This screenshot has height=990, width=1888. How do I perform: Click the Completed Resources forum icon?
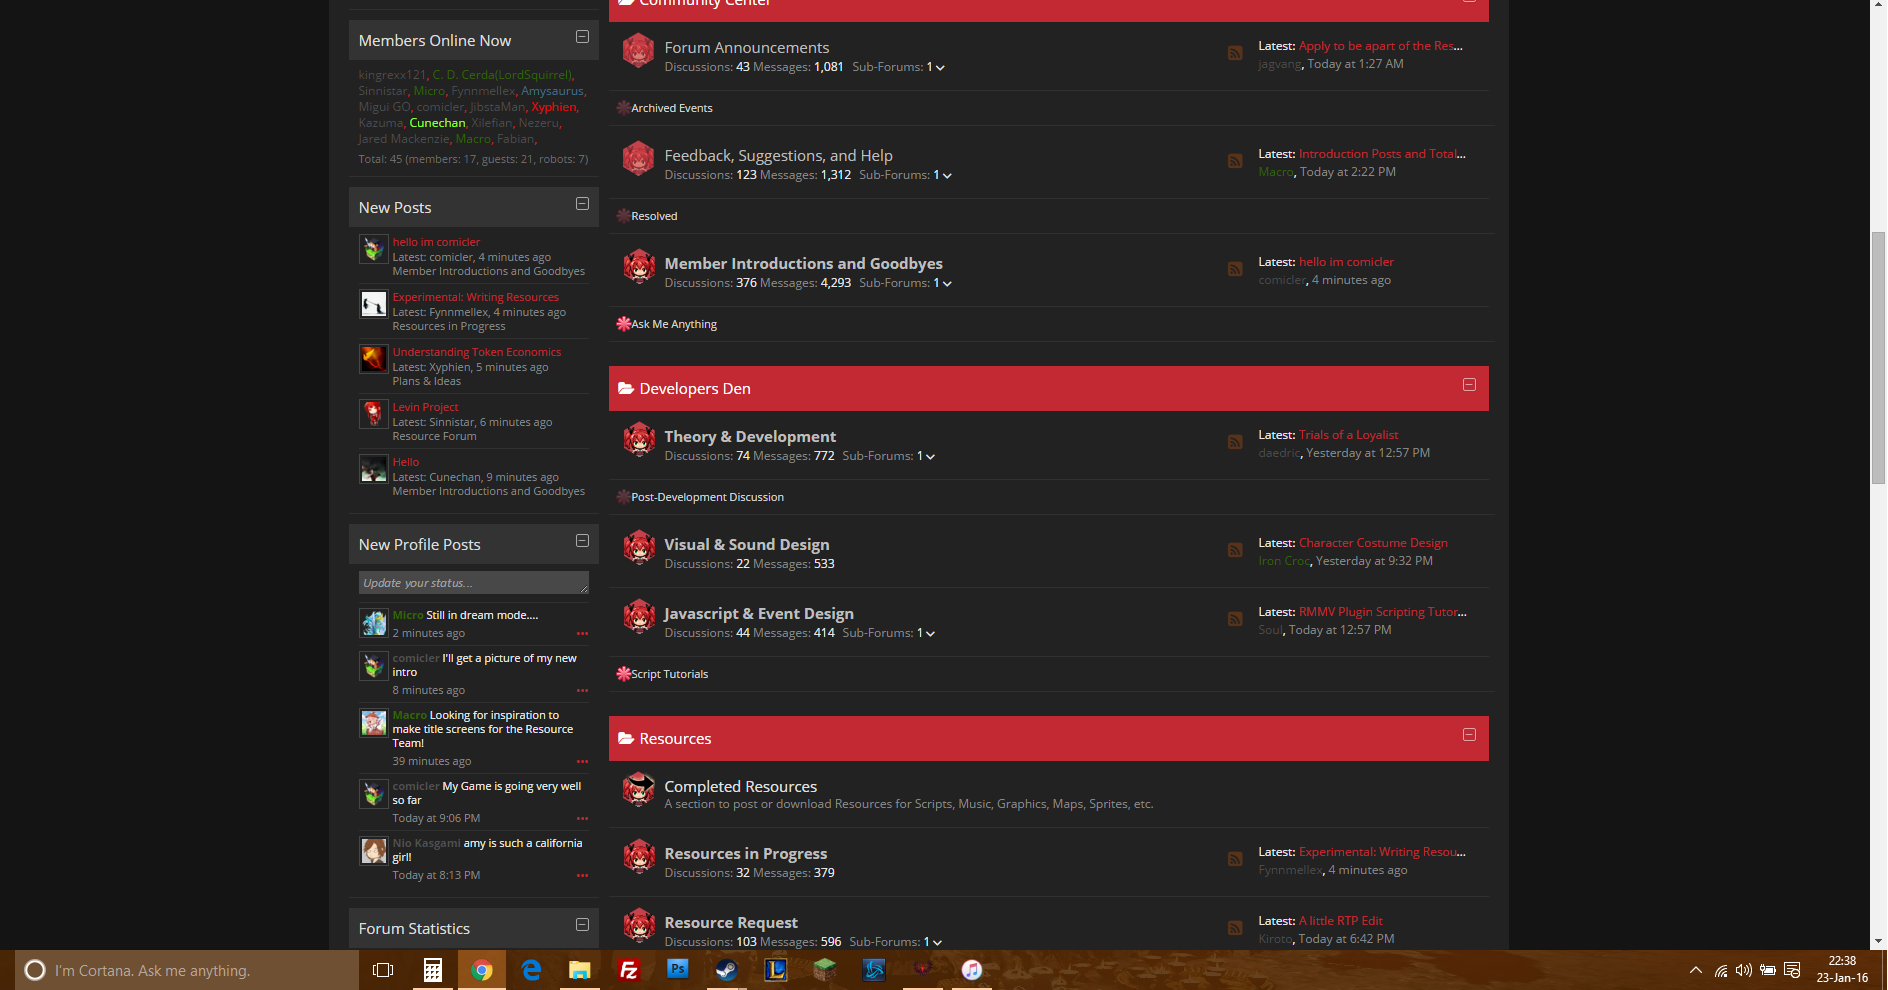click(x=638, y=790)
